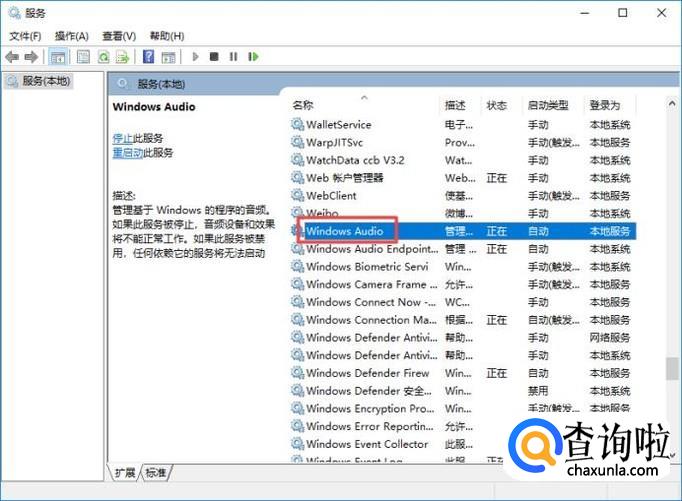Click gear icon beside Windows Error Reportin
This screenshot has height=501, width=682.
pyautogui.click(x=298, y=426)
